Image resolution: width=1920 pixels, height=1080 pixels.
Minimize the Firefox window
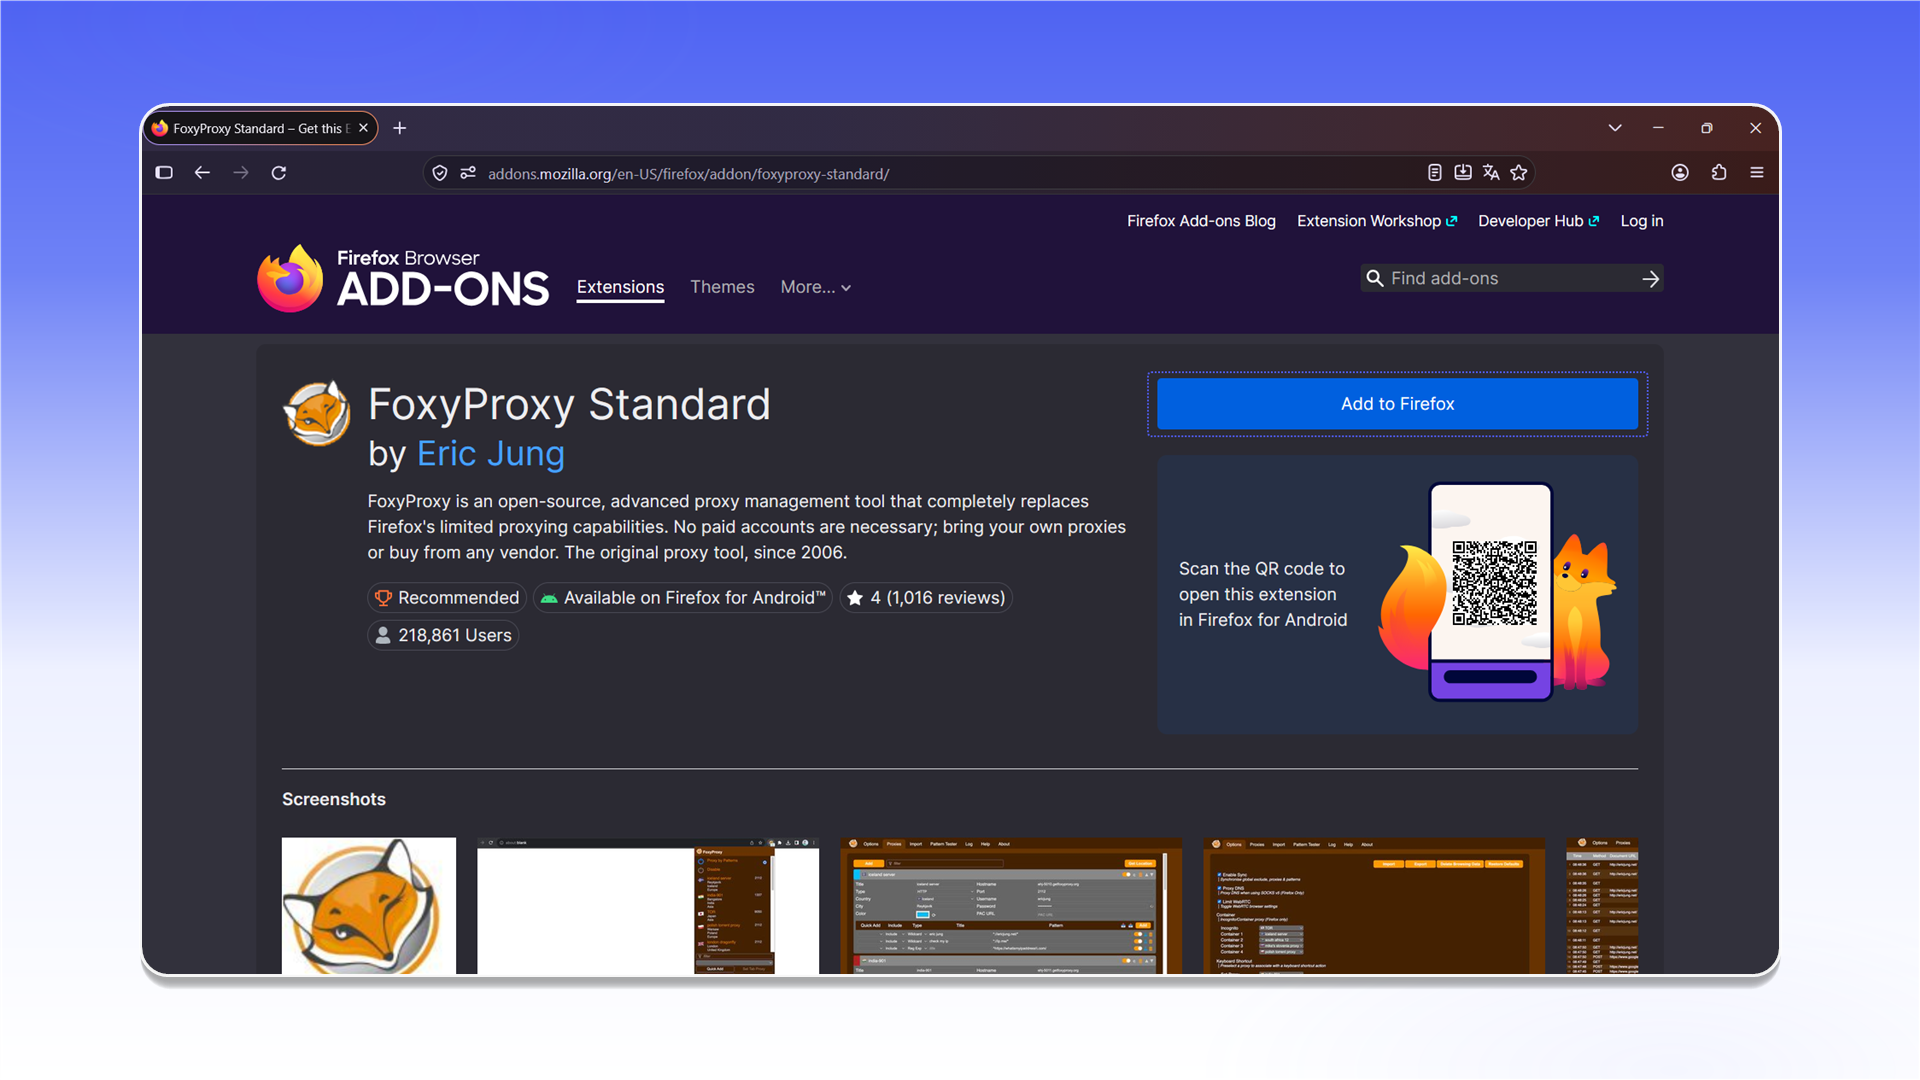tap(1659, 128)
